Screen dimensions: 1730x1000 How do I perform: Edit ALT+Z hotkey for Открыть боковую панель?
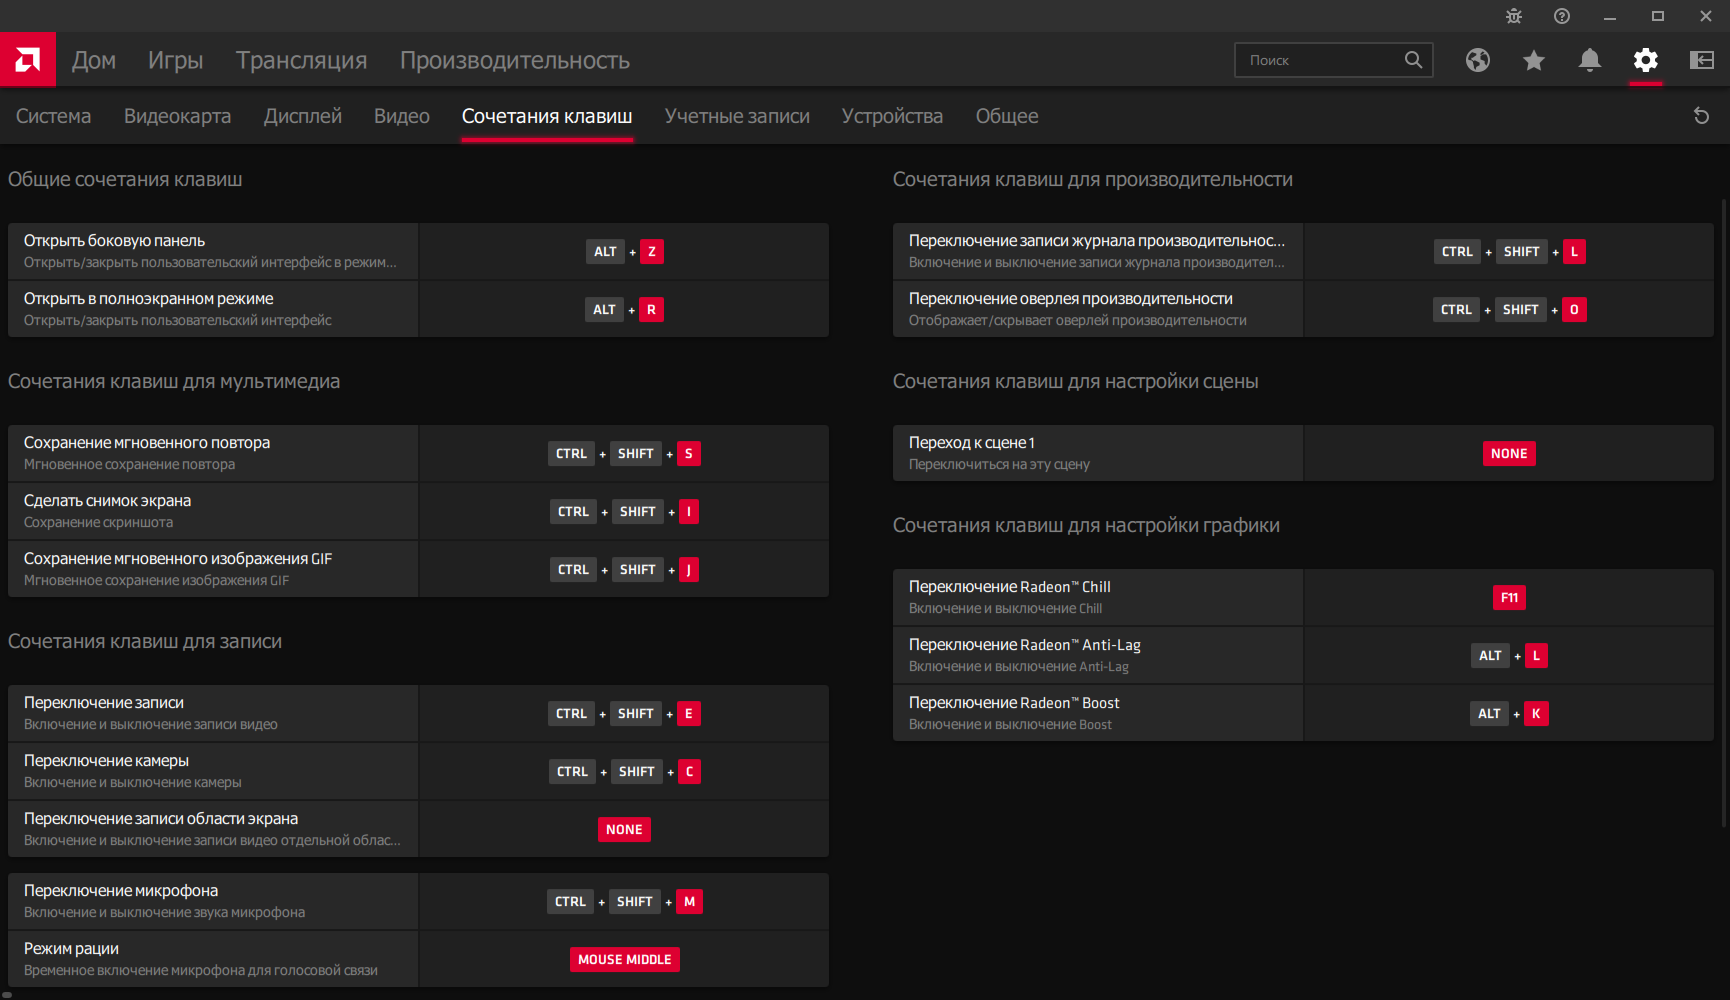point(625,252)
